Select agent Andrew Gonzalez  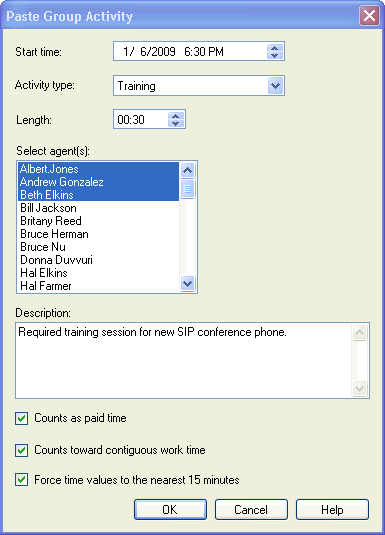pos(98,182)
